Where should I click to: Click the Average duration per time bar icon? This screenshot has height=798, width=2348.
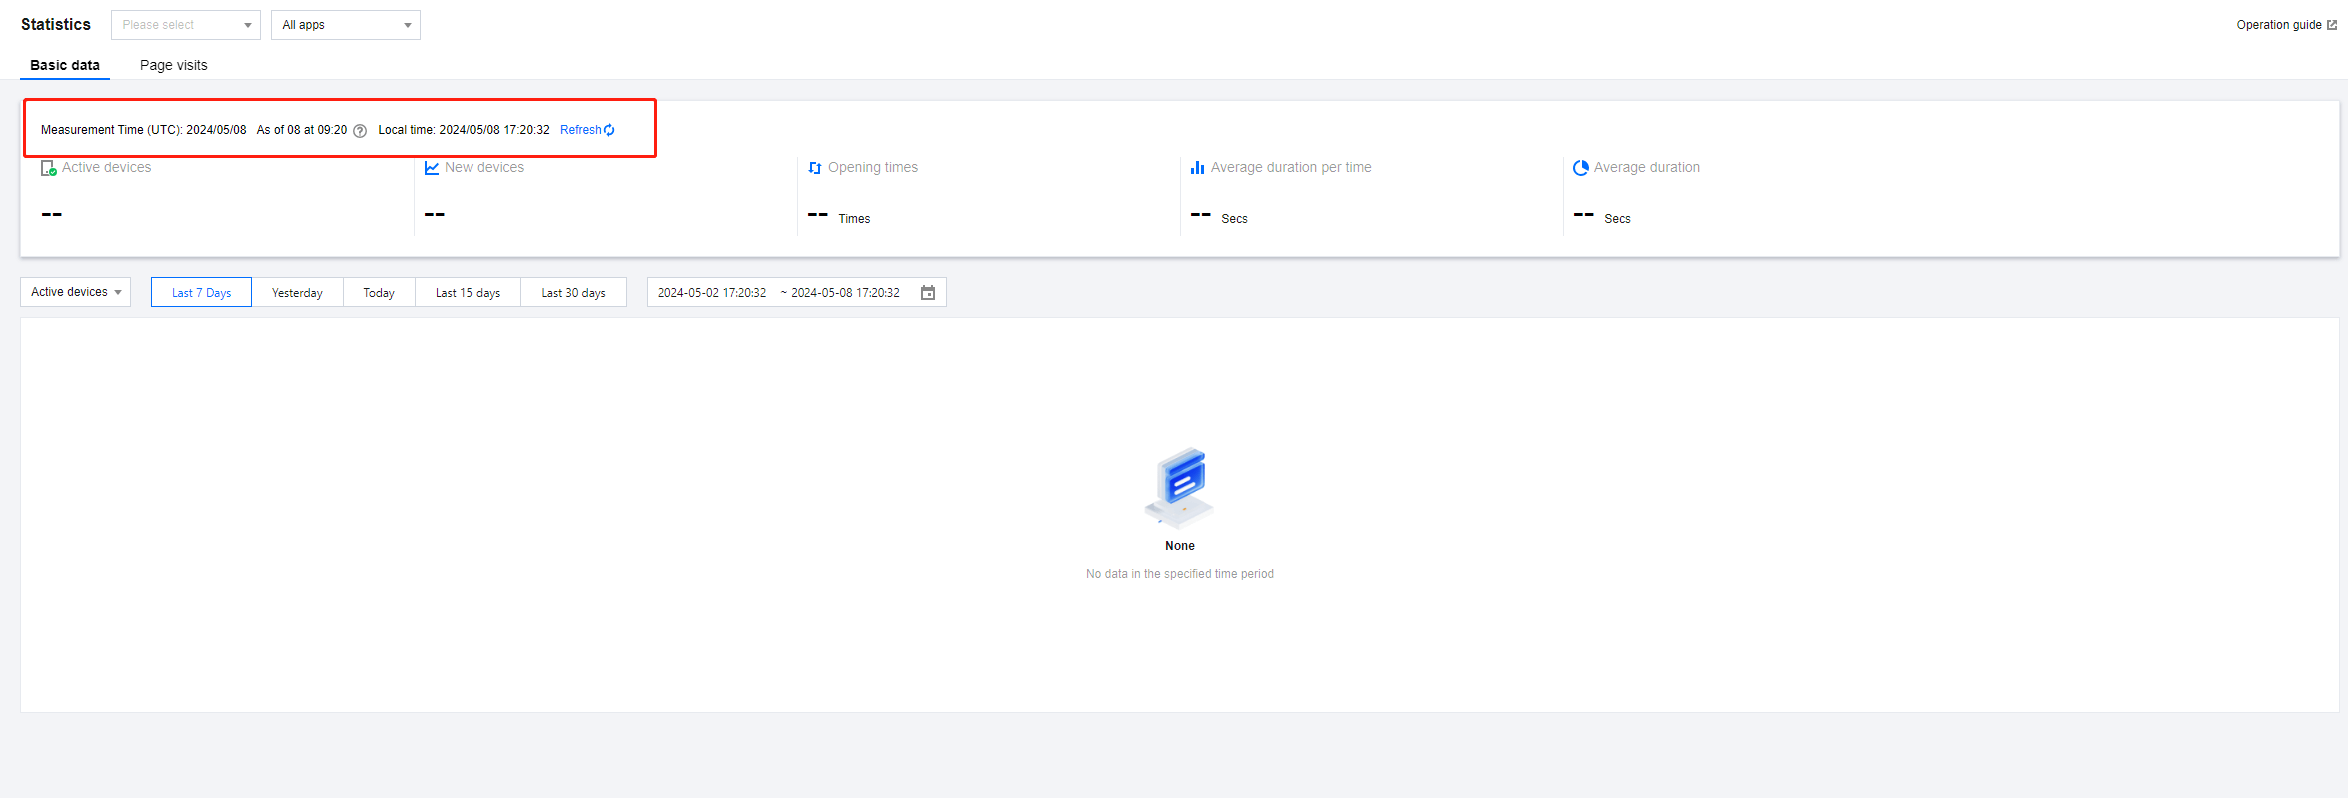1197,168
